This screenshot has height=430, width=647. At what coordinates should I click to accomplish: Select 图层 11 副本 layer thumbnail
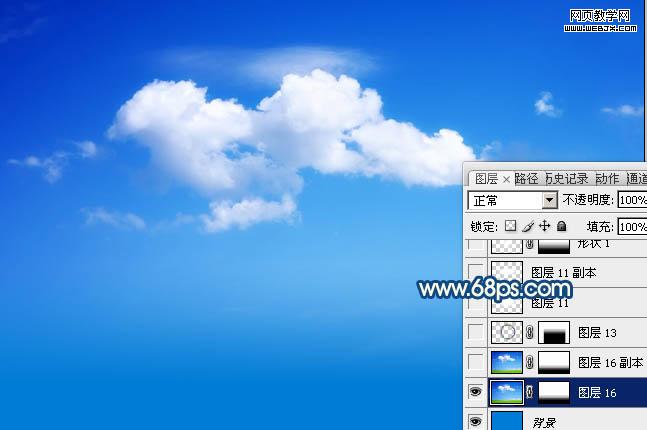507,272
